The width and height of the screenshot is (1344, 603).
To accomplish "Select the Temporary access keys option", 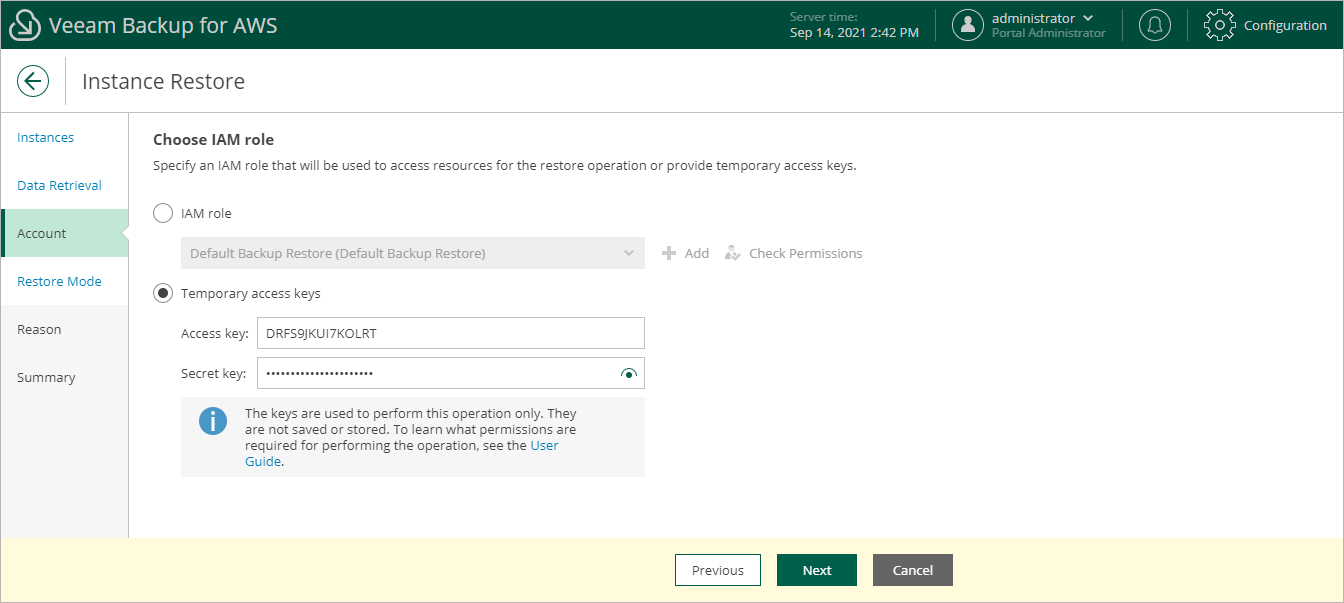I will pos(162,293).
